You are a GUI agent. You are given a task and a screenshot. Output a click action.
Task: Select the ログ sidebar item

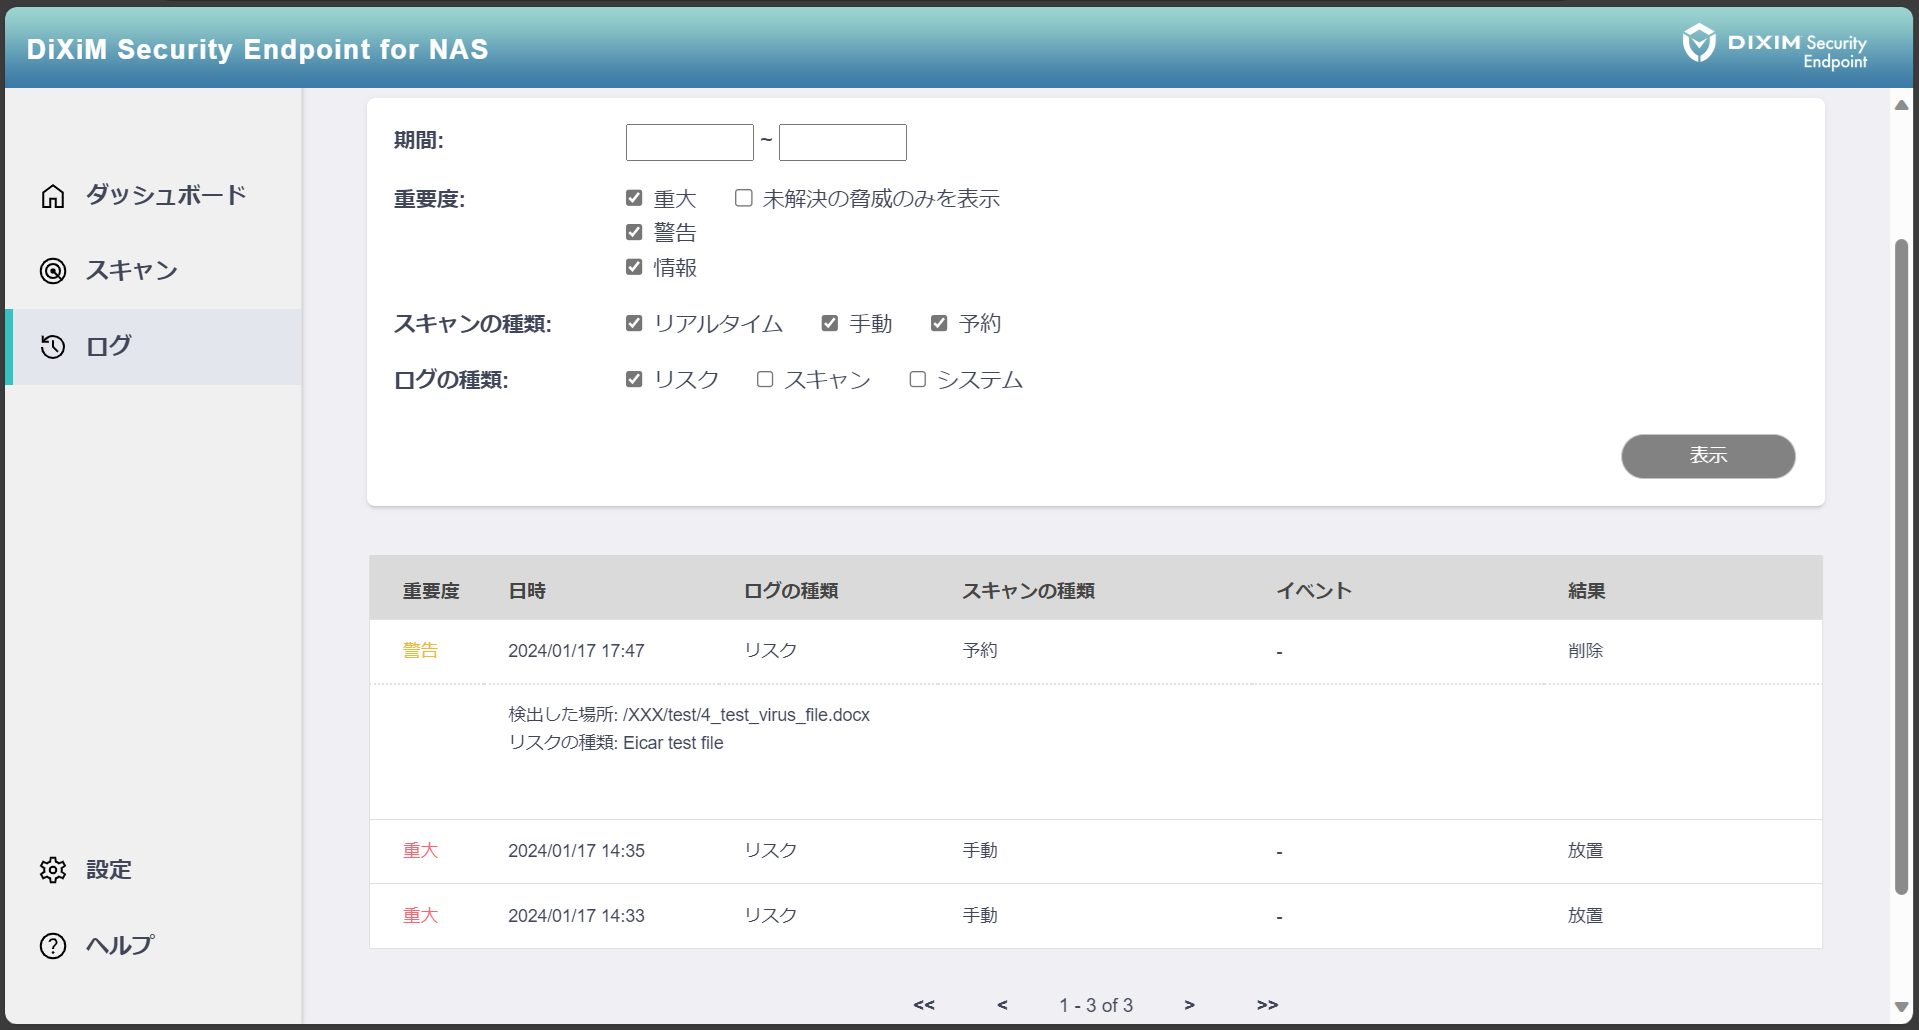click(153, 347)
